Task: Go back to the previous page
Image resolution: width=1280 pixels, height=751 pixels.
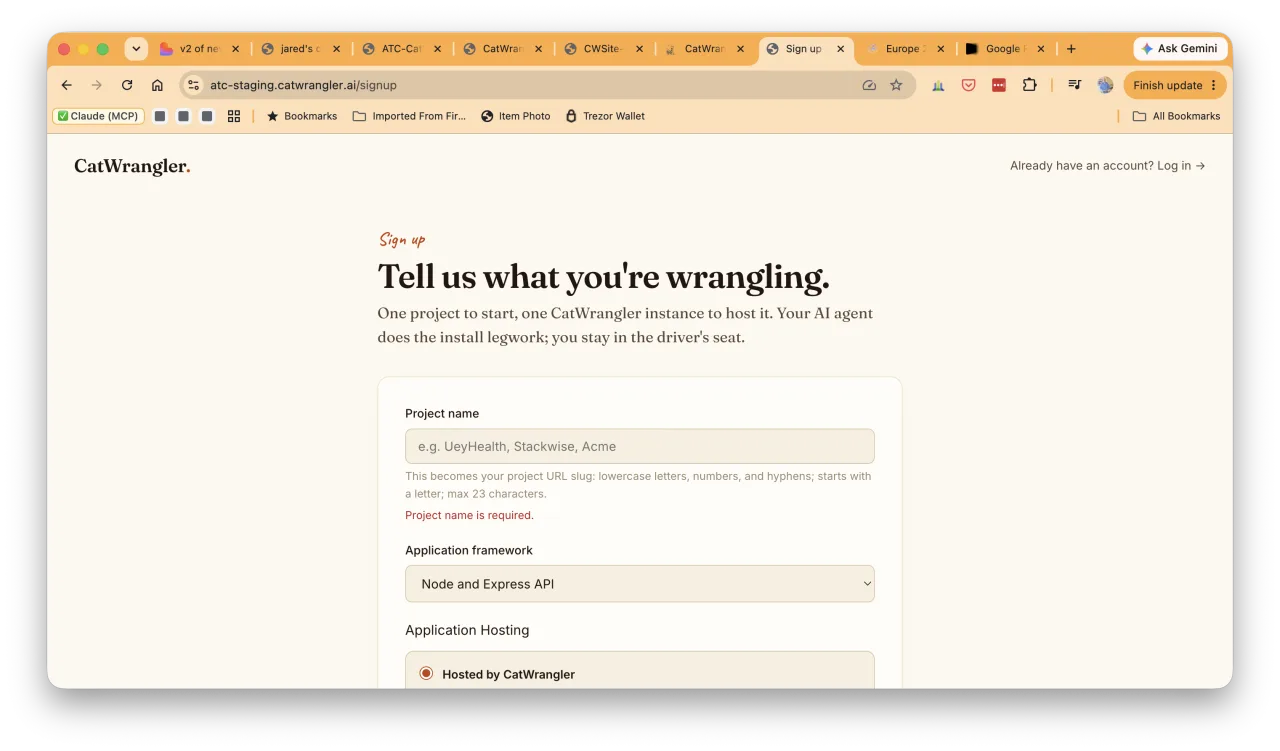Action: coord(67,85)
